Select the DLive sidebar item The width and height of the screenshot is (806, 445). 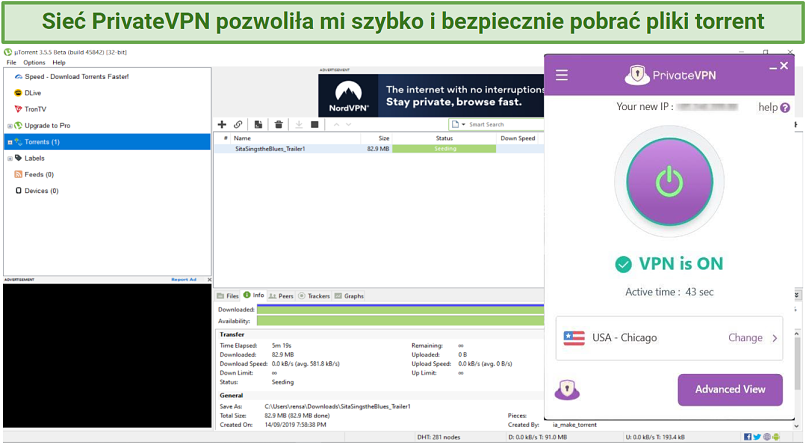pyautogui.click(x=33, y=93)
